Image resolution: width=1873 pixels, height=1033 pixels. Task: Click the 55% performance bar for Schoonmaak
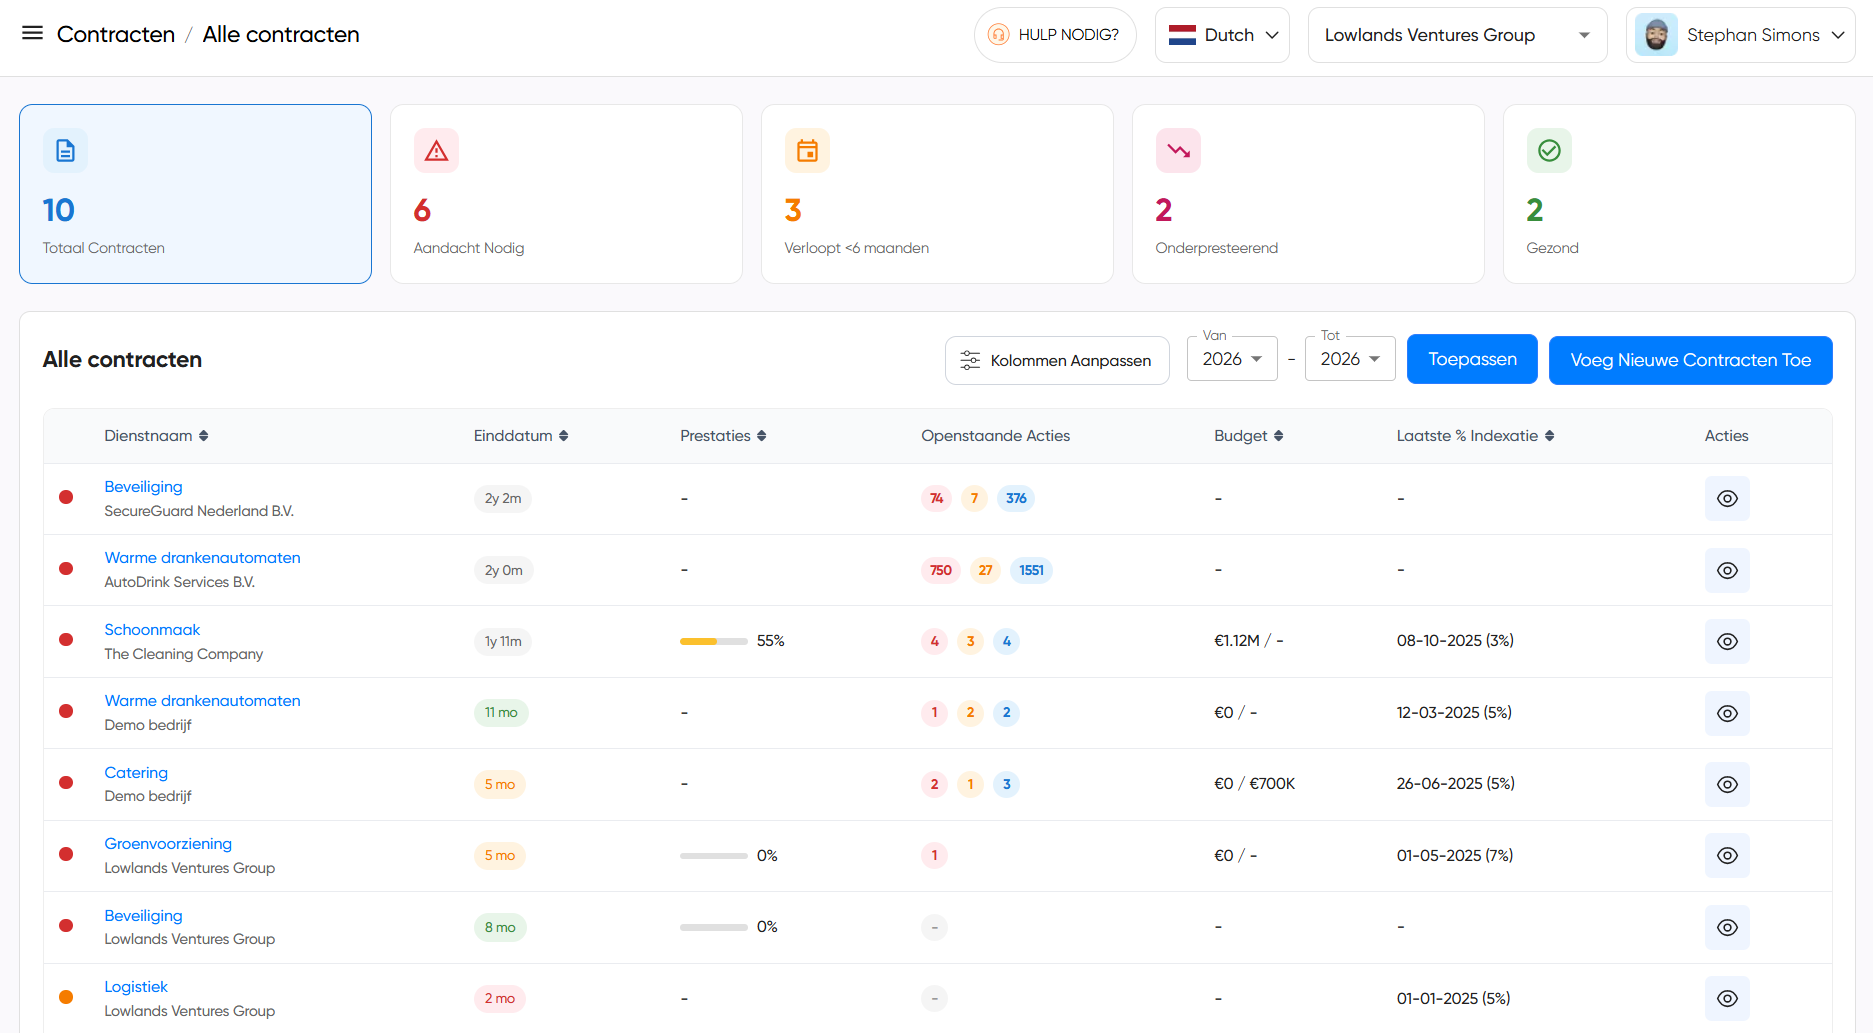[713, 641]
